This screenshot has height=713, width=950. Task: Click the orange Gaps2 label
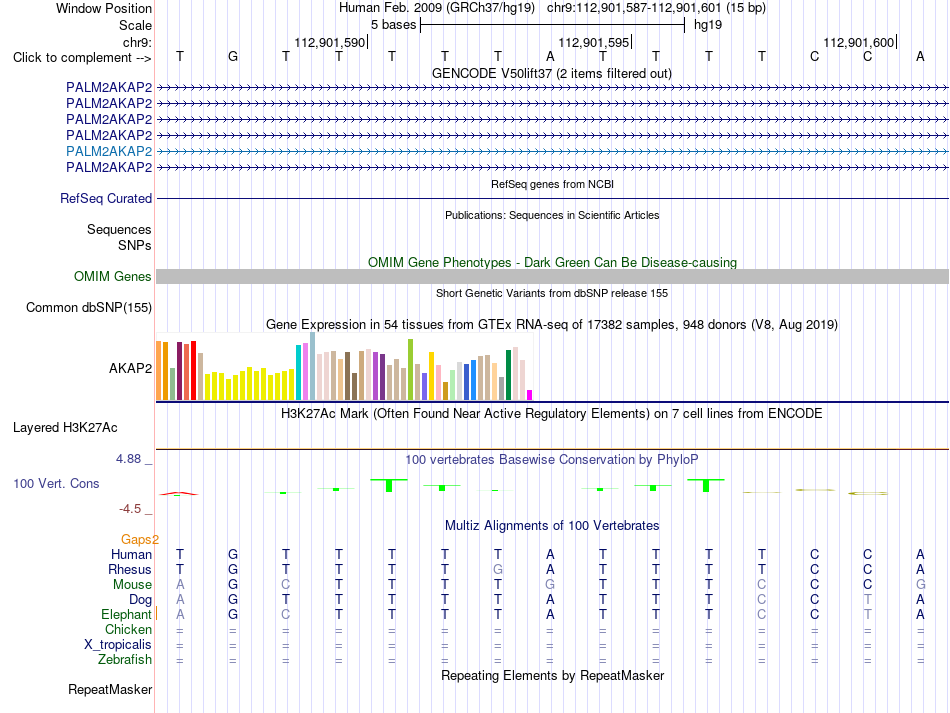(x=140, y=539)
